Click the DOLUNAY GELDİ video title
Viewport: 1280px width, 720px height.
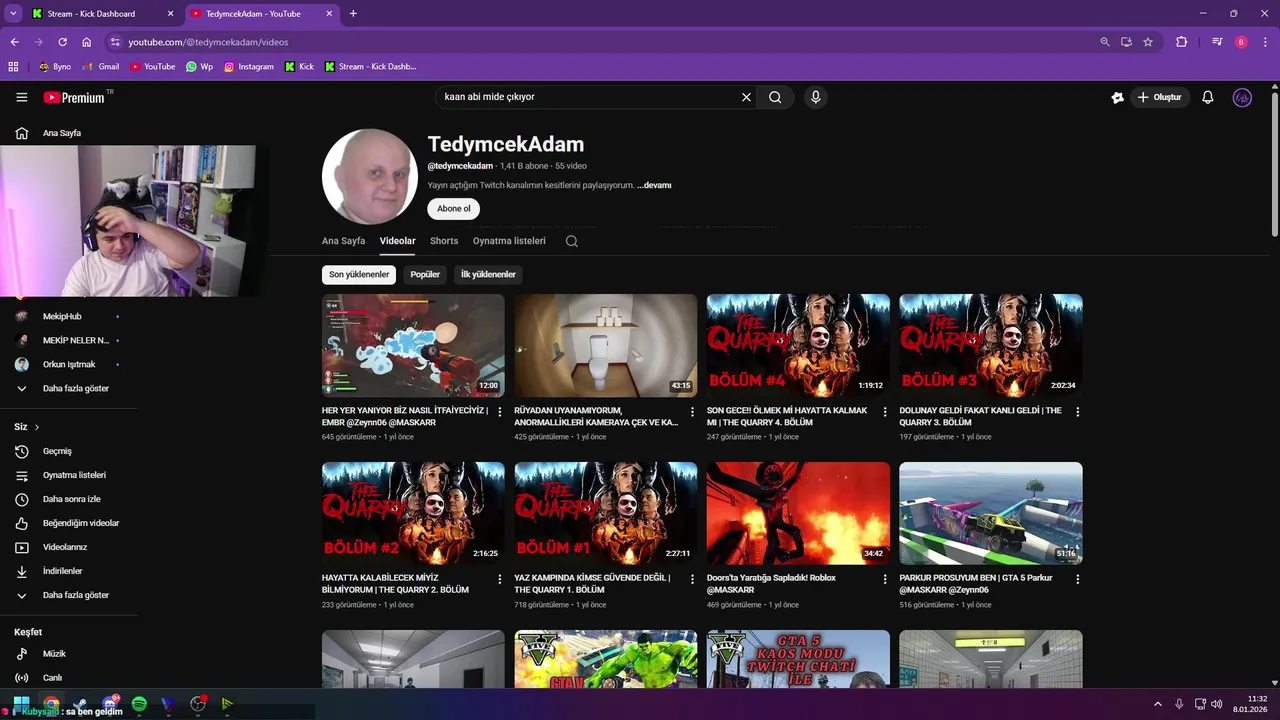981,416
